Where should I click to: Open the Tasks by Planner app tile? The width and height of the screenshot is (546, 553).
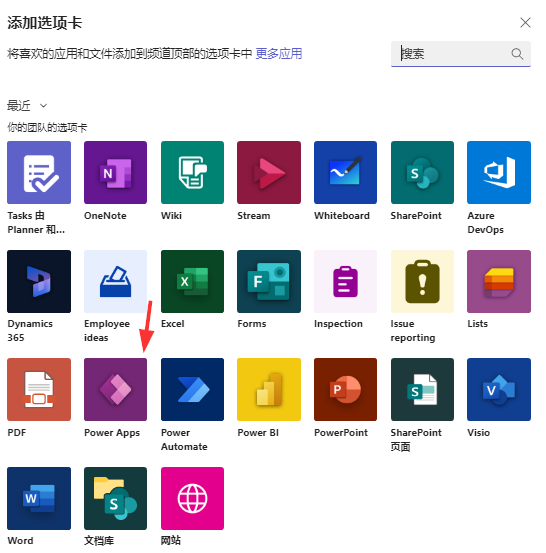39,172
